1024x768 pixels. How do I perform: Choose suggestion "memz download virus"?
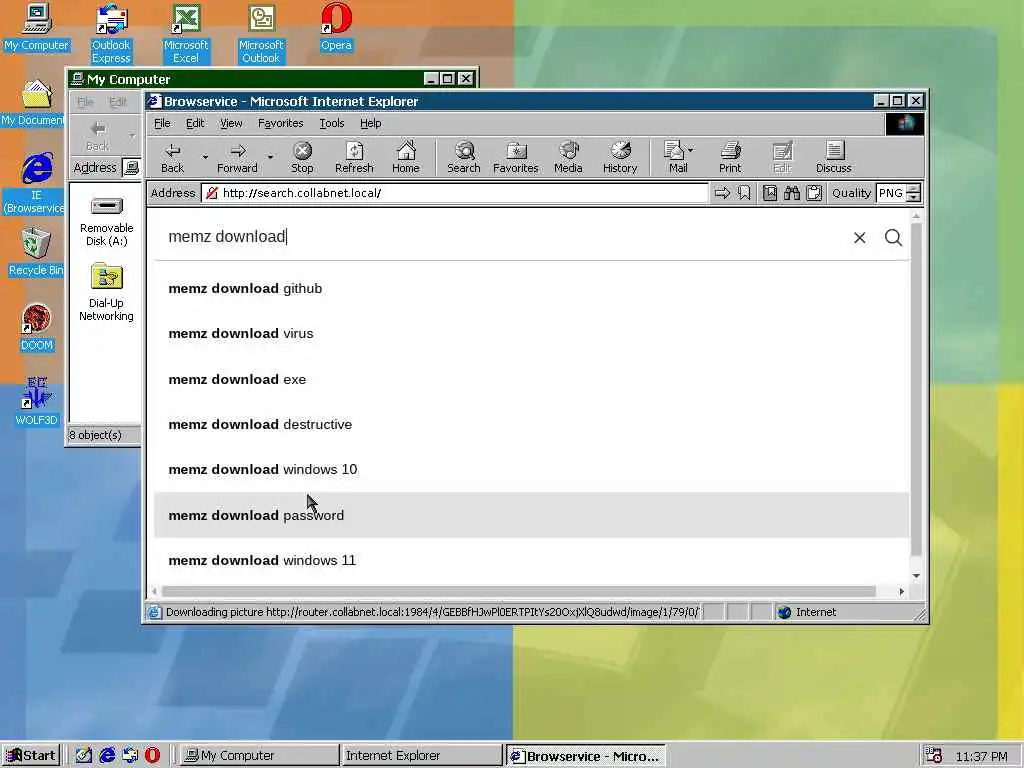[x=531, y=333]
